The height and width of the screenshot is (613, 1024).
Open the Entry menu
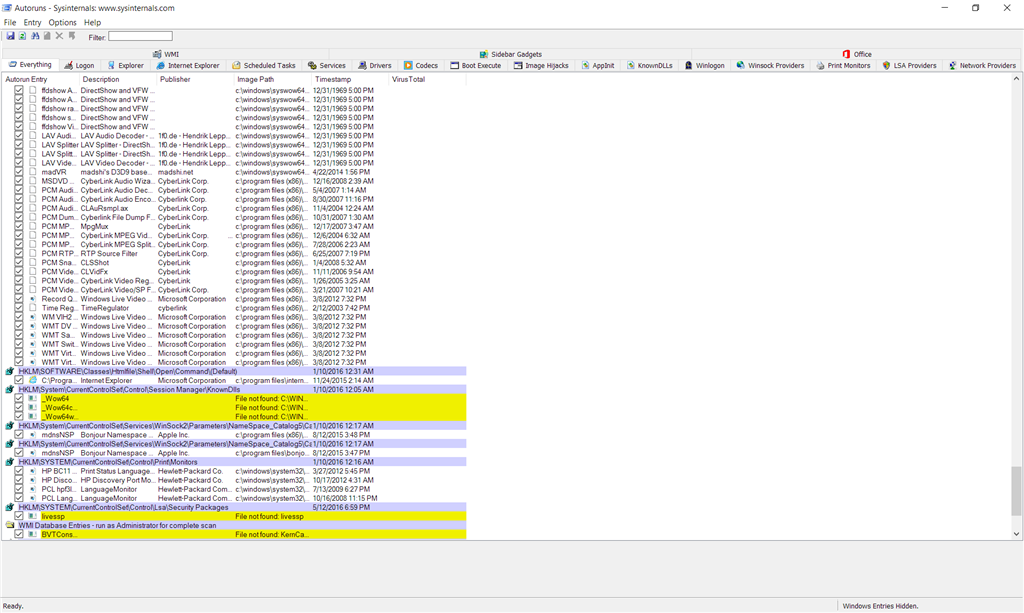tap(33, 22)
